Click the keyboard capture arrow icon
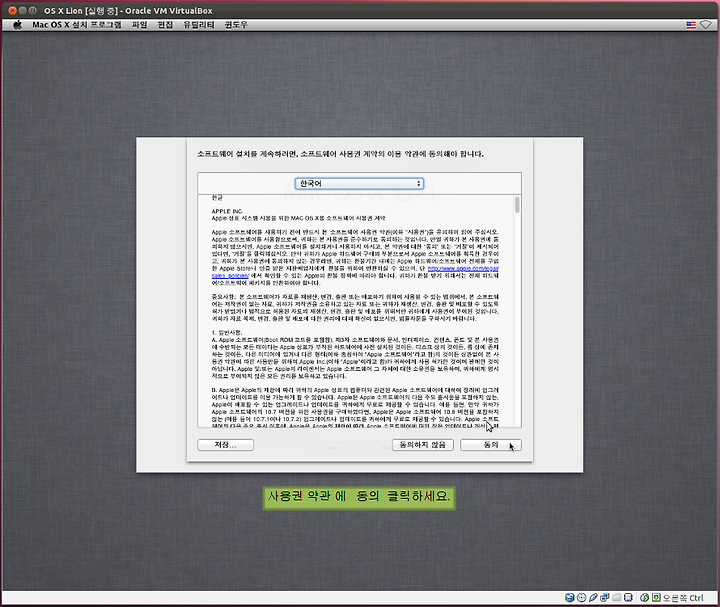The height and width of the screenshot is (607, 720). [x=656, y=597]
